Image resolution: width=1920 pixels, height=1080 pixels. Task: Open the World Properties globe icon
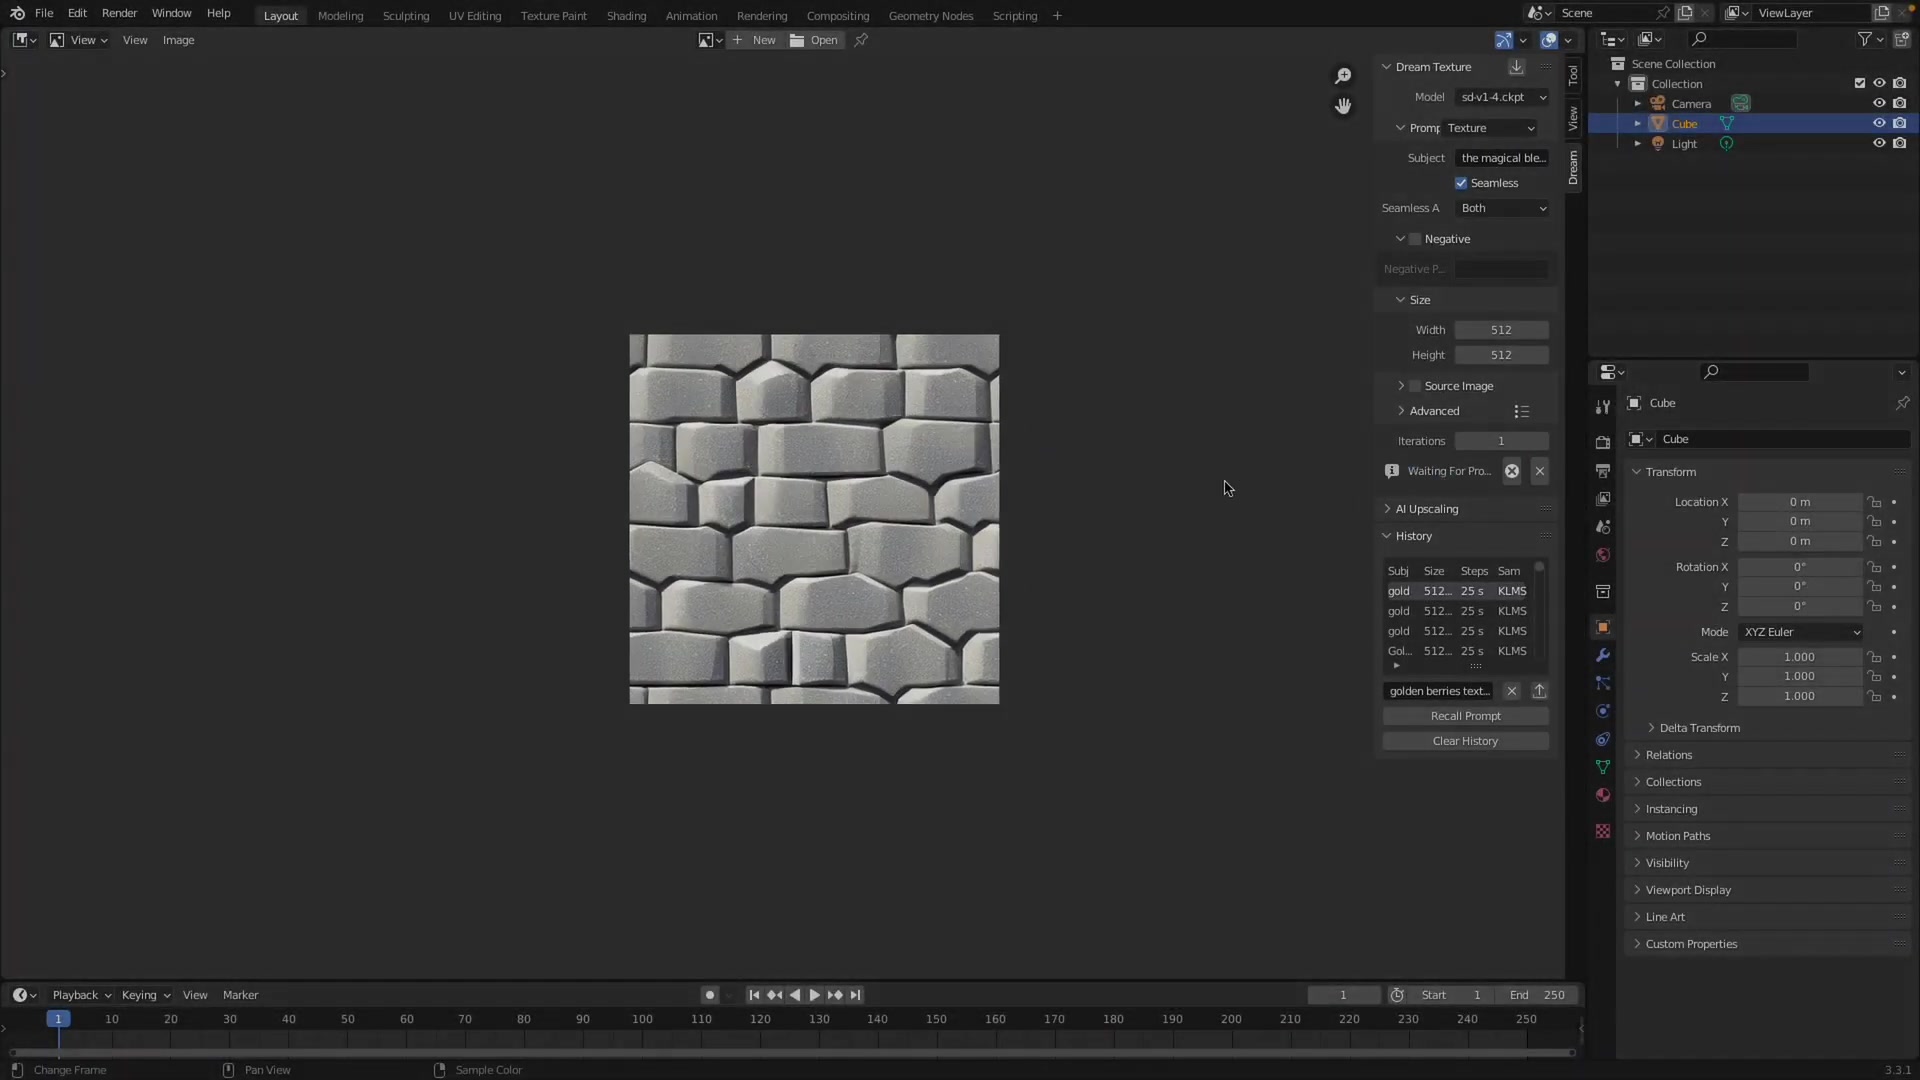[x=1602, y=555]
